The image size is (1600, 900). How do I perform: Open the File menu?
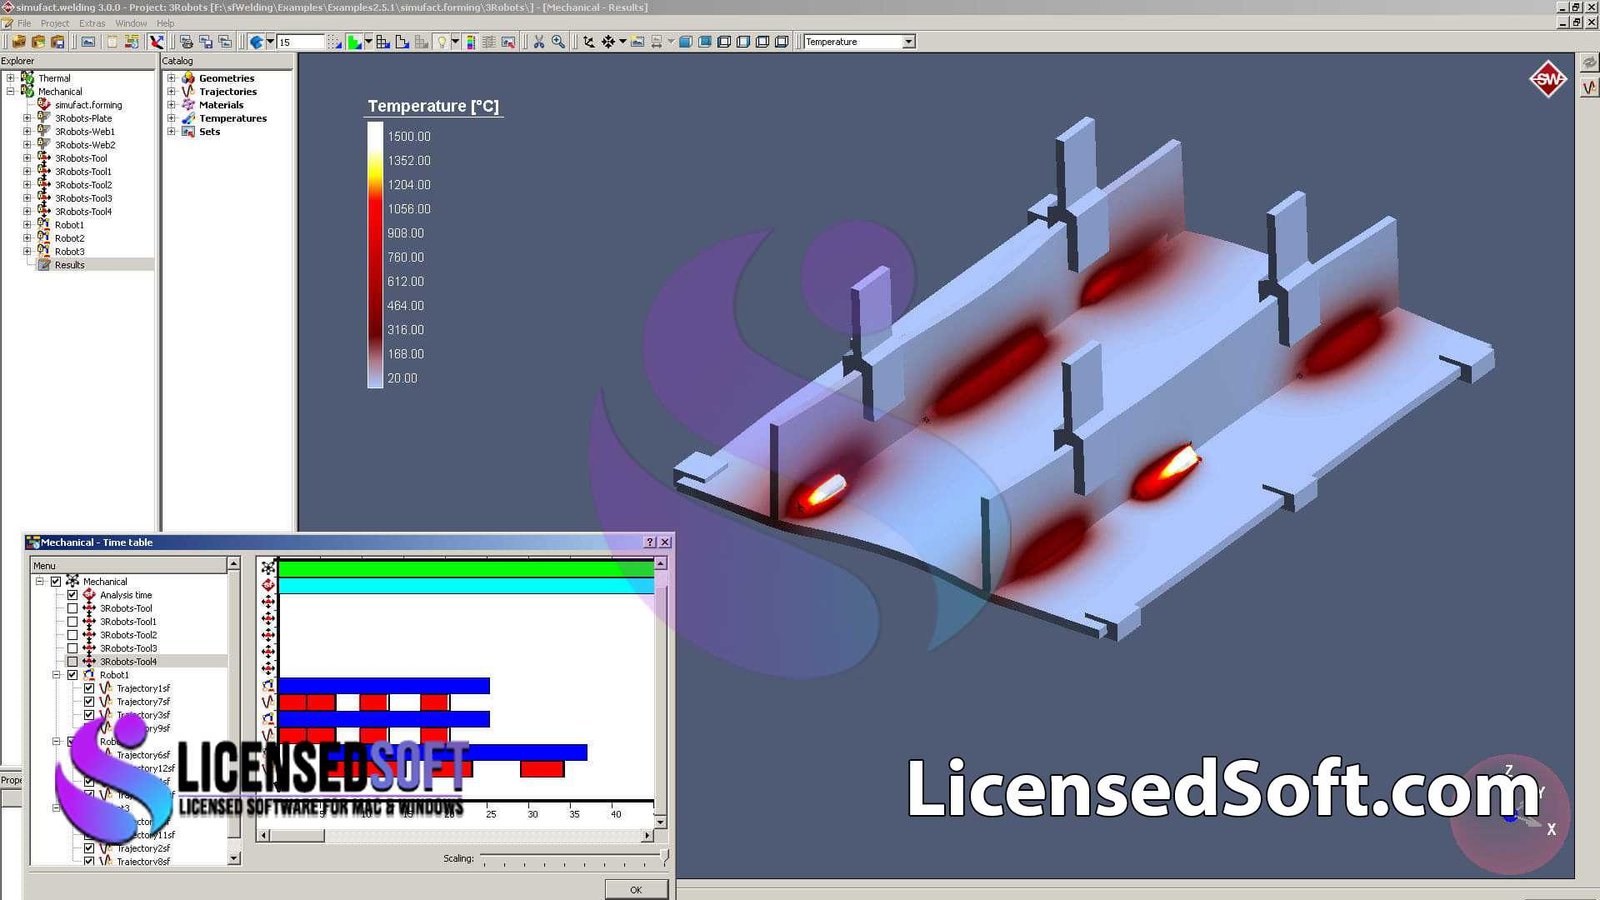pyautogui.click(x=24, y=23)
